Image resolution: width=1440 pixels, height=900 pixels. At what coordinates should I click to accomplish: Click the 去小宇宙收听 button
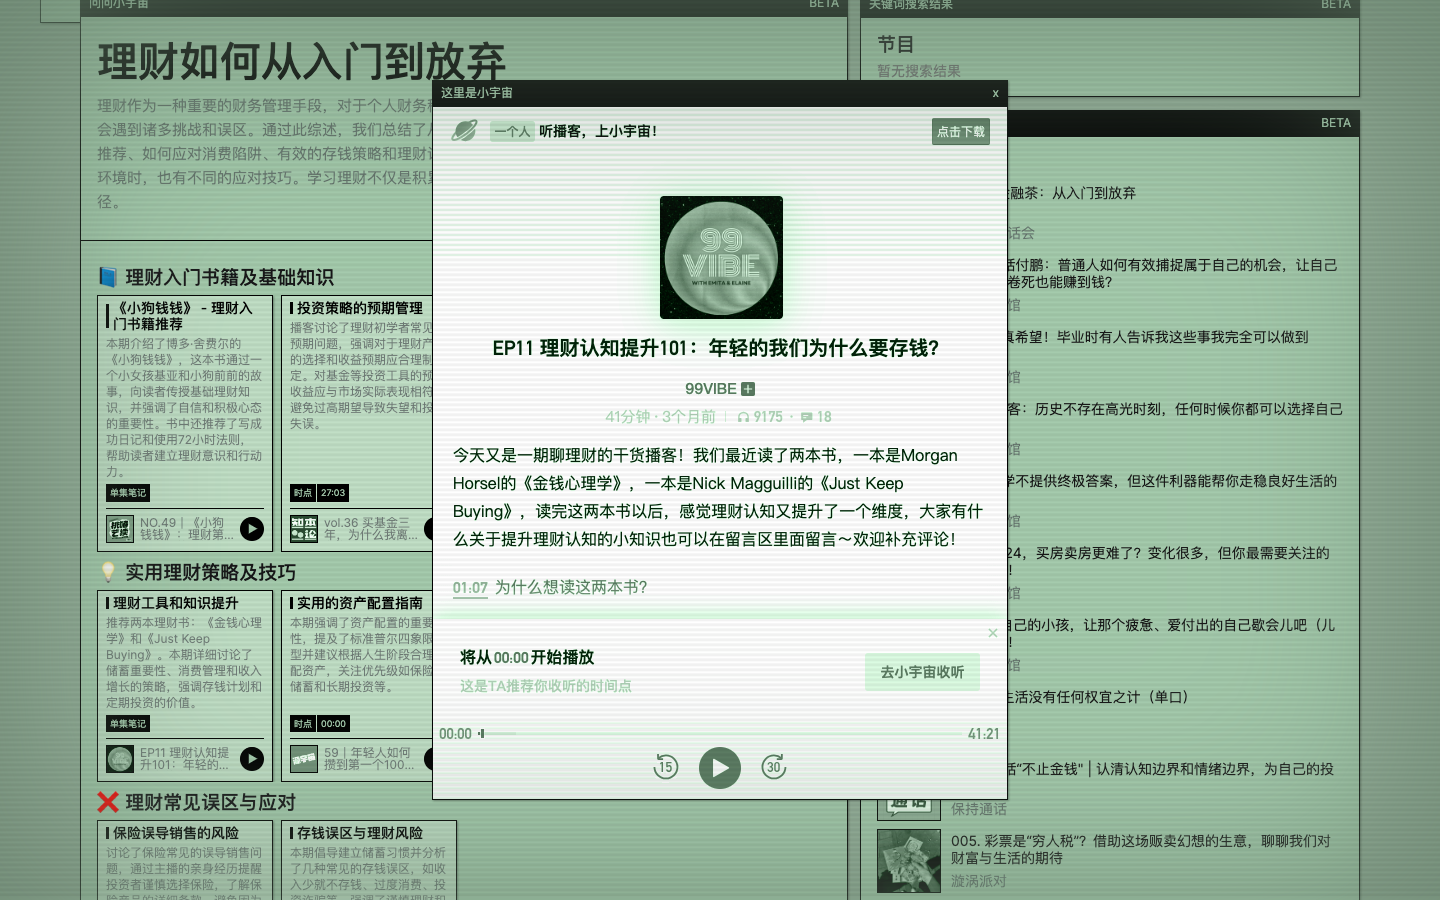922,672
